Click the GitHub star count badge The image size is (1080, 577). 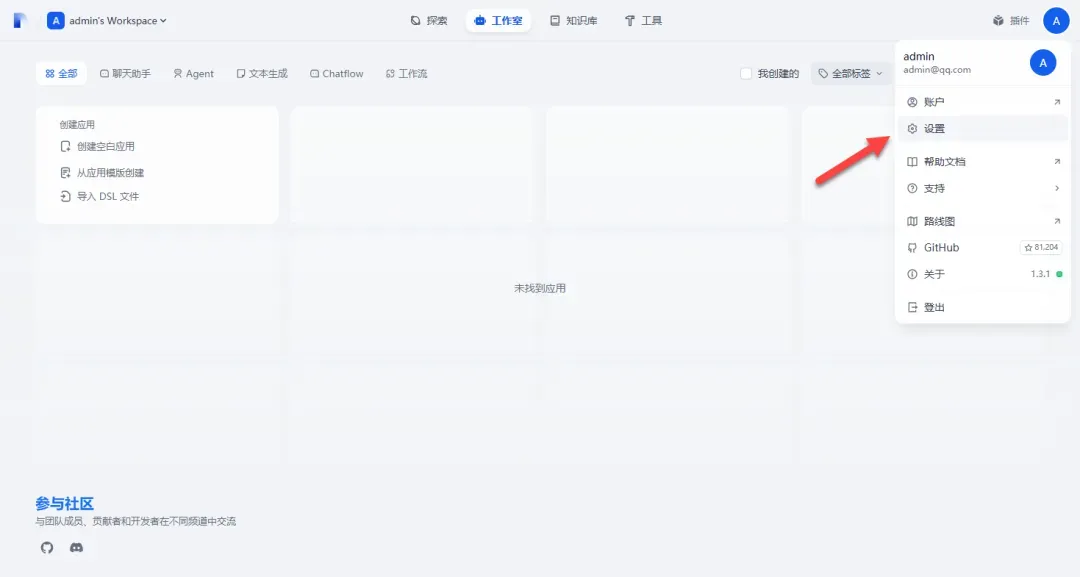[1041, 247]
